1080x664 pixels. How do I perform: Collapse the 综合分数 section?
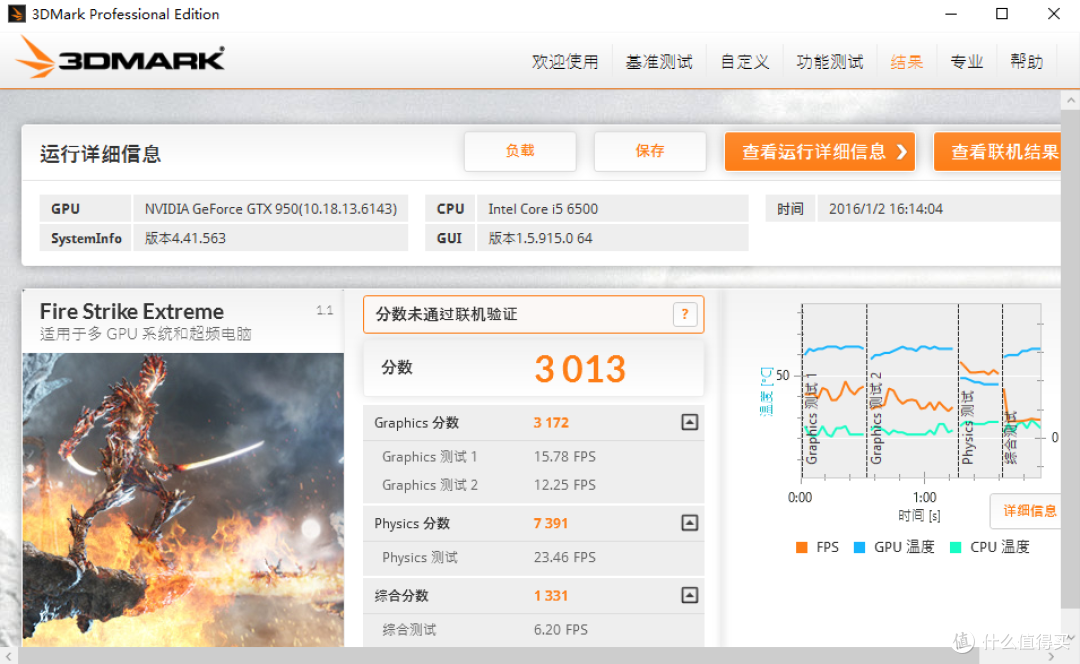pyautogui.click(x=689, y=595)
